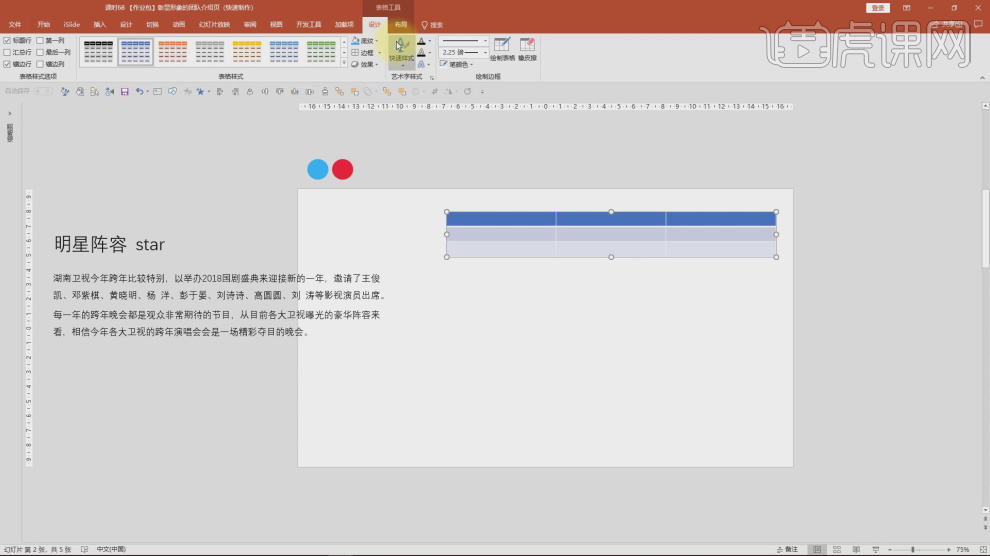The image size is (990, 556).
Task: Apply the black table style thumbnail
Action: (x=98, y=52)
